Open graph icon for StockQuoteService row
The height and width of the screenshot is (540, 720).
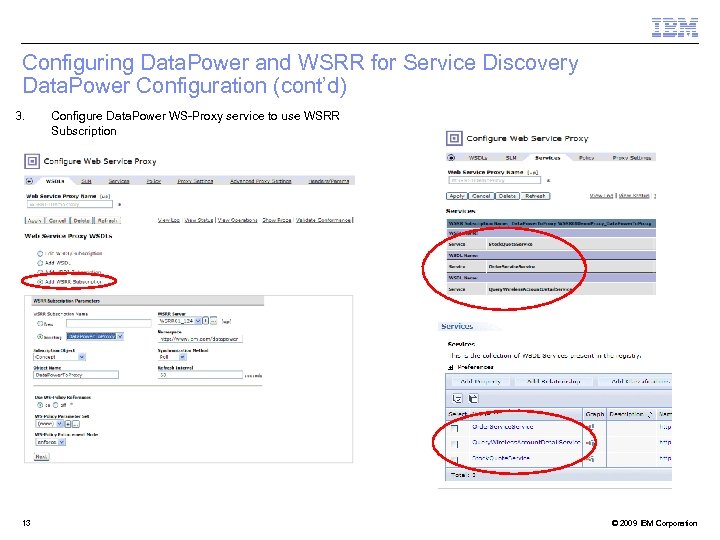point(591,458)
